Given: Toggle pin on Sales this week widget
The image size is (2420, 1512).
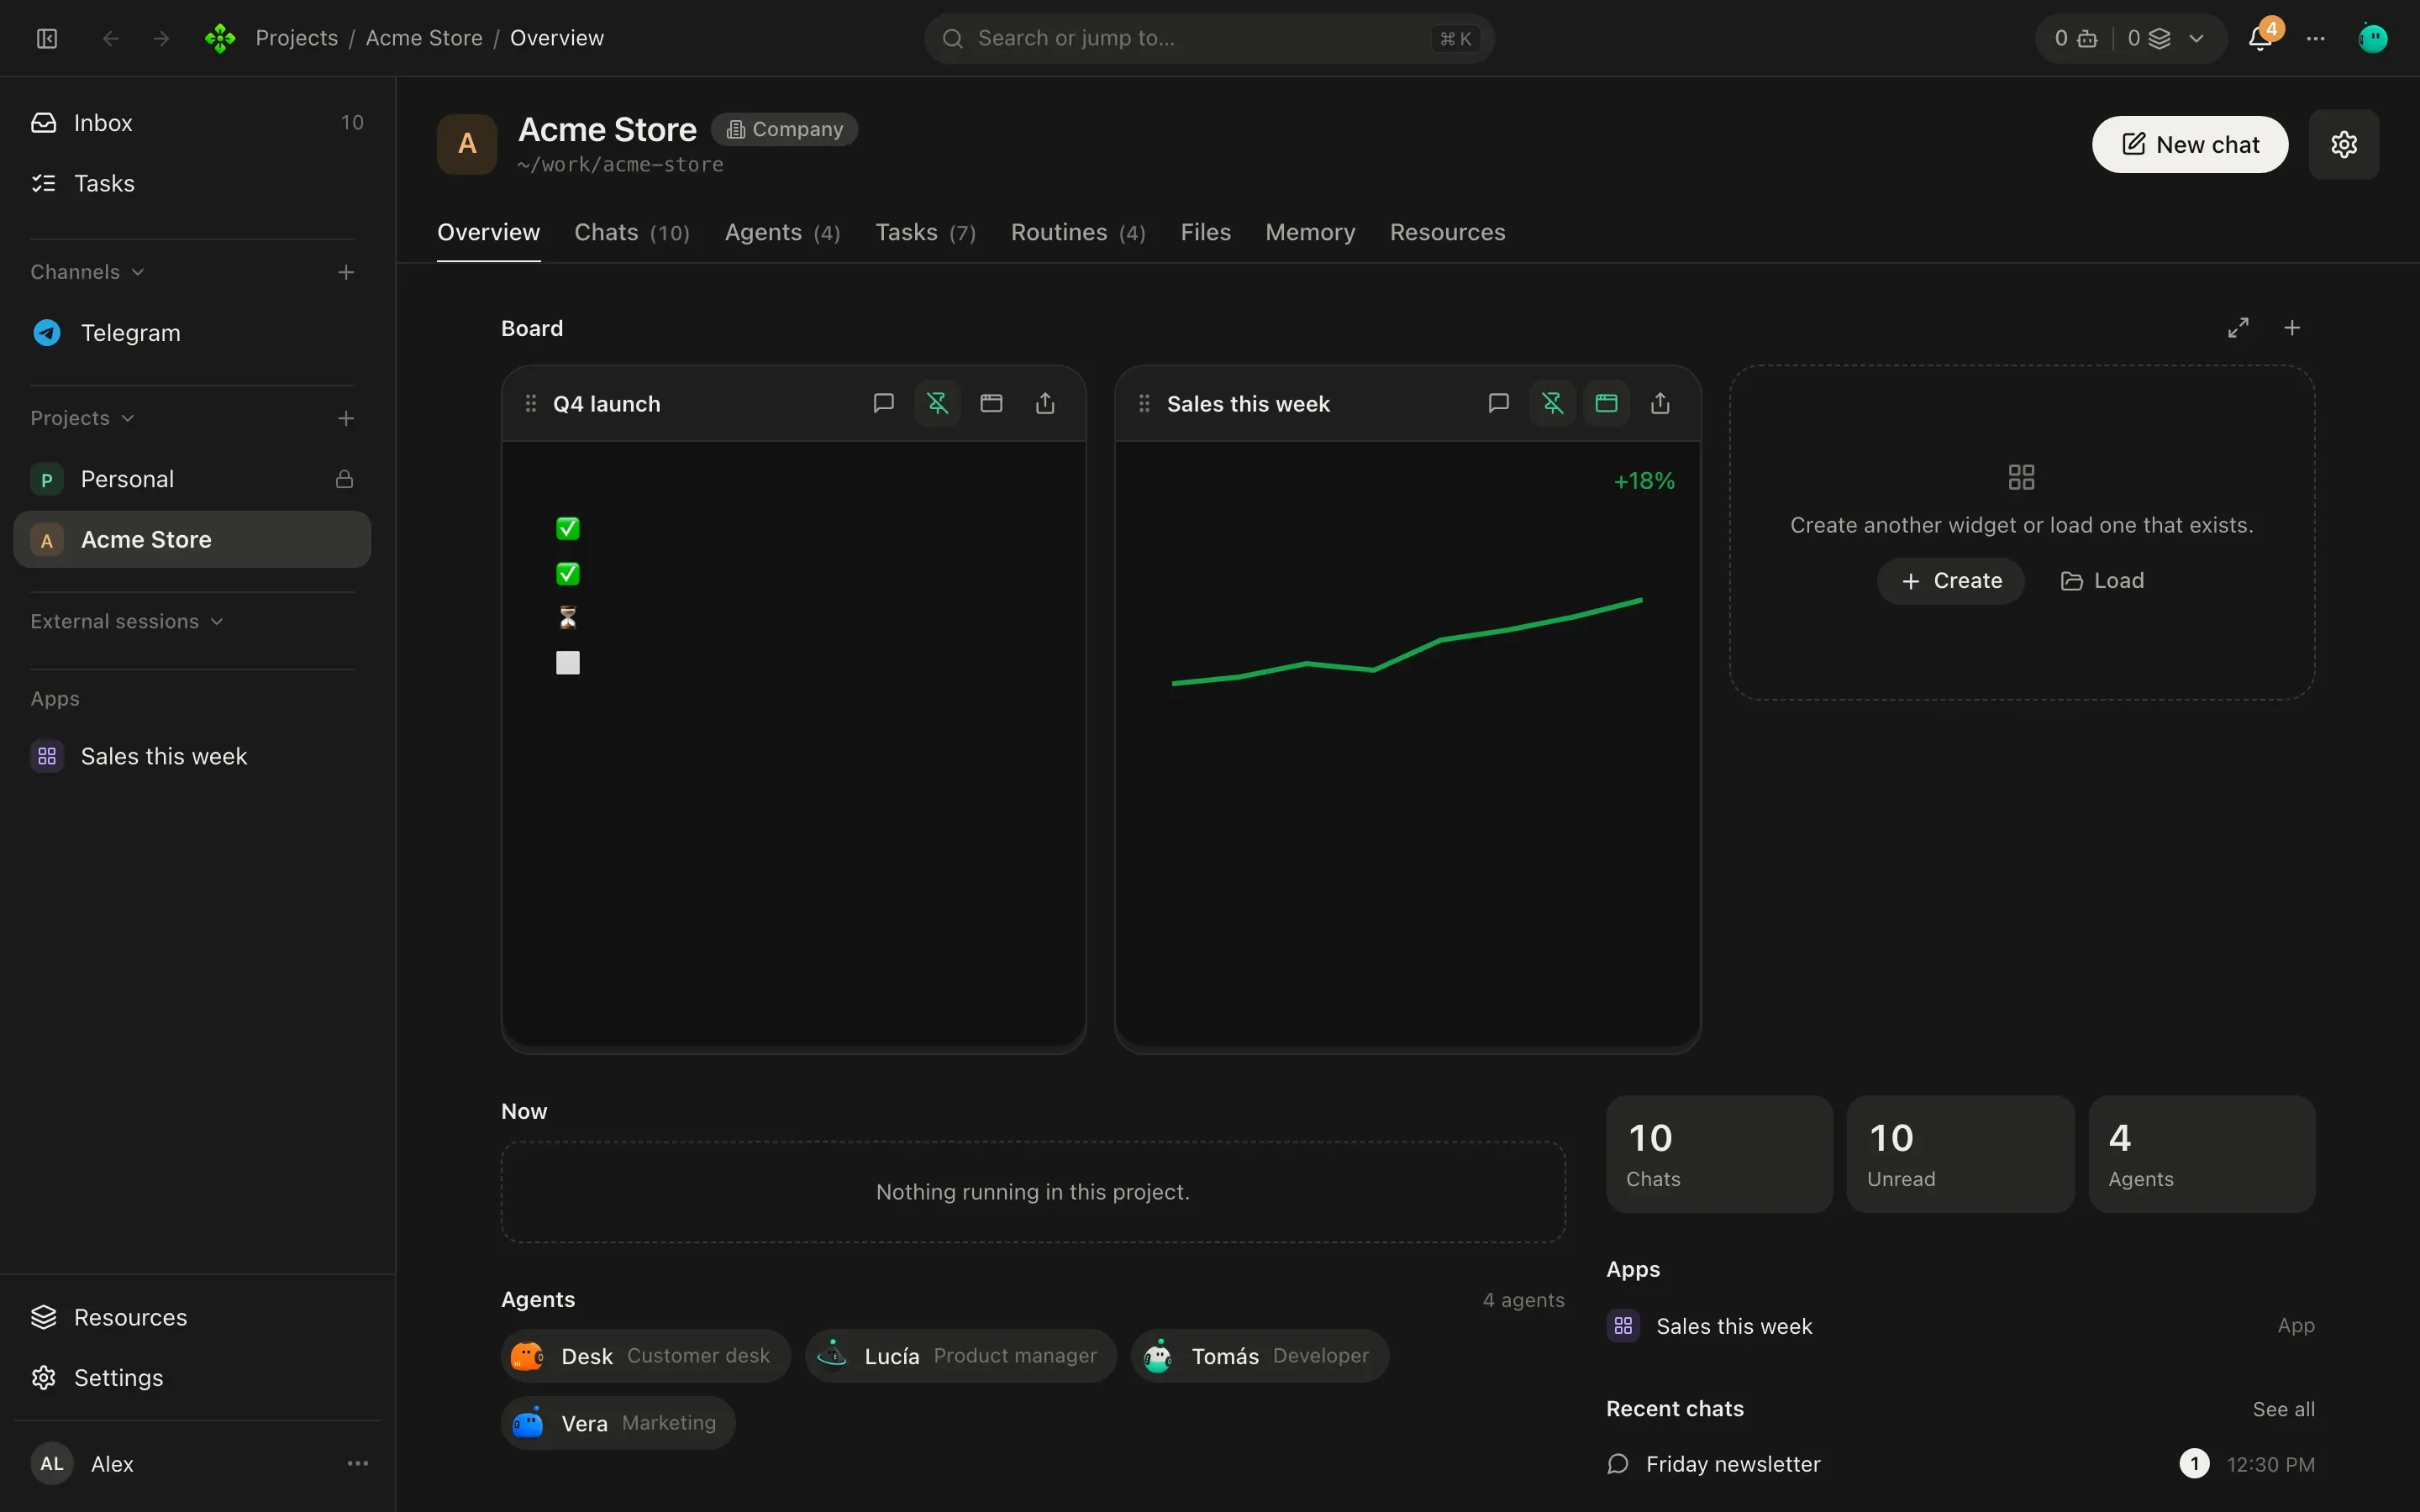Looking at the screenshot, I should click(x=1552, y=403).
